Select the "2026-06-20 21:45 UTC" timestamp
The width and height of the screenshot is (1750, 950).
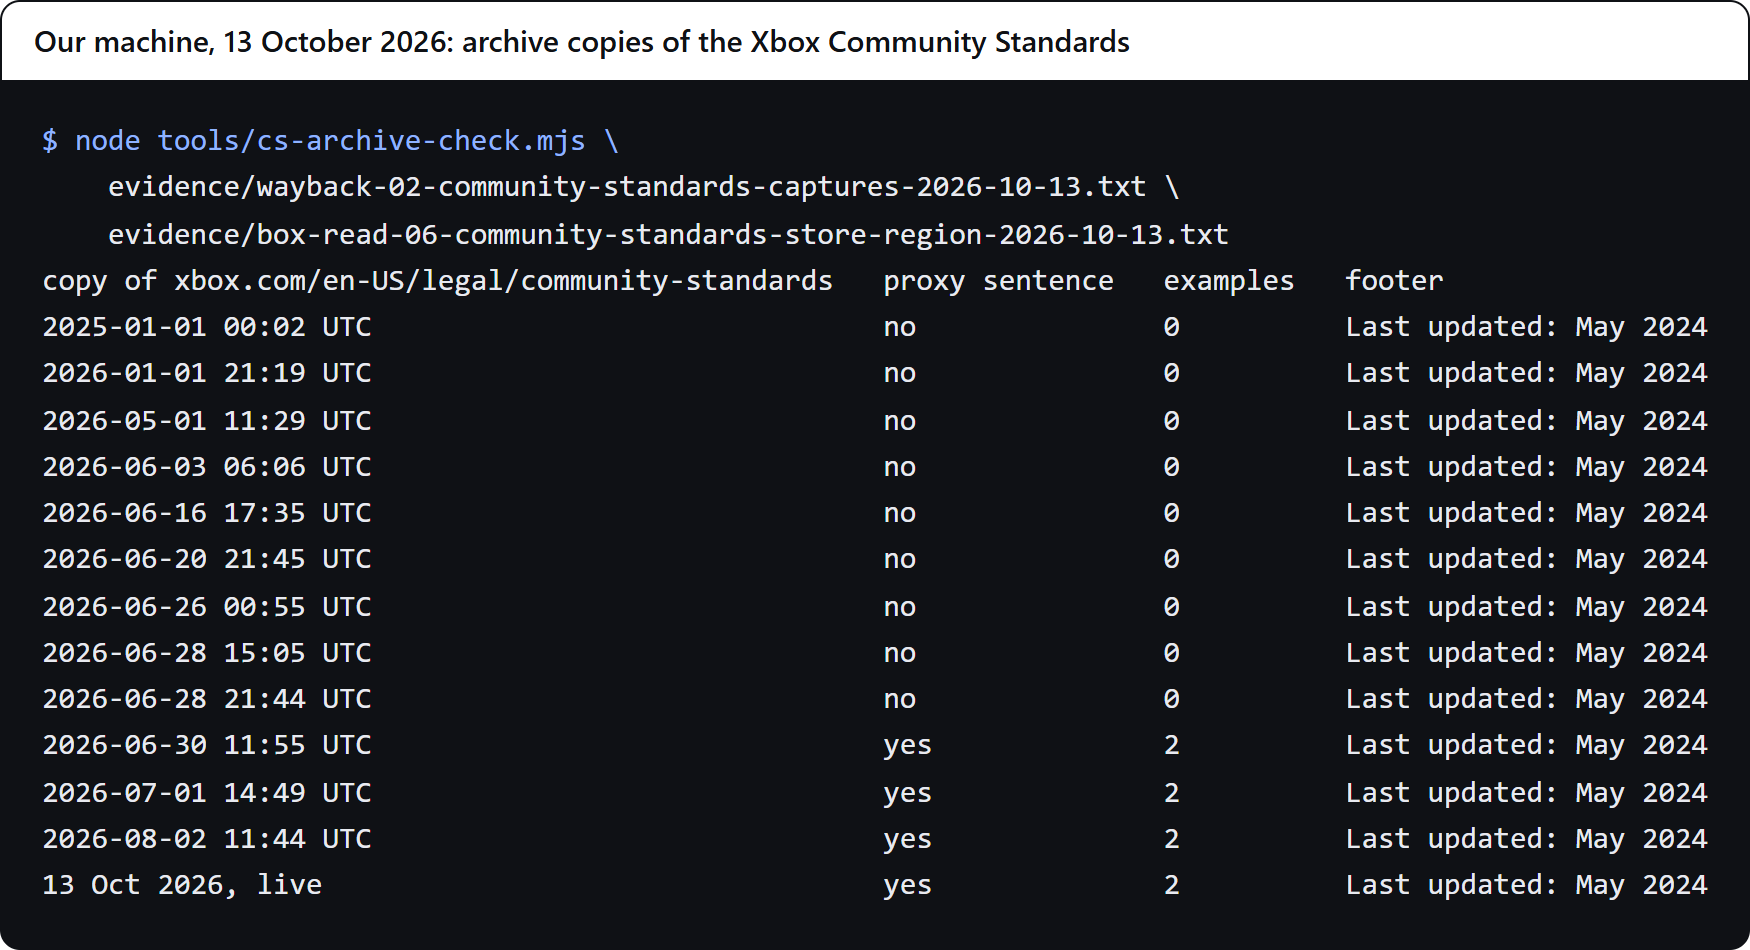(207, 559)
